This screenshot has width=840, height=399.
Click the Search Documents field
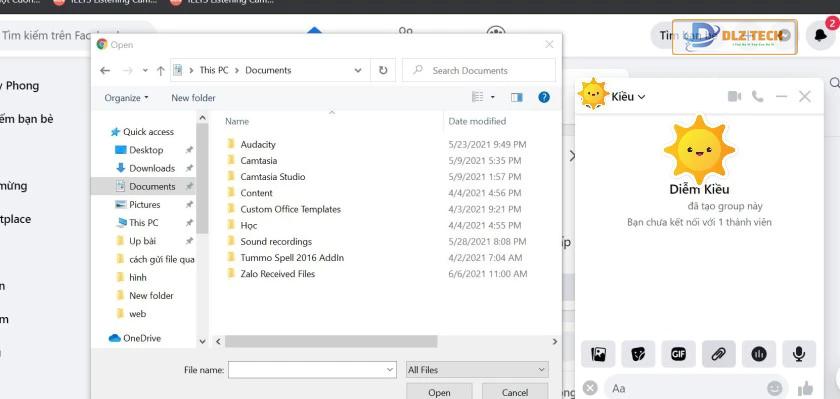pyautogui.click(x=479, y=70)
